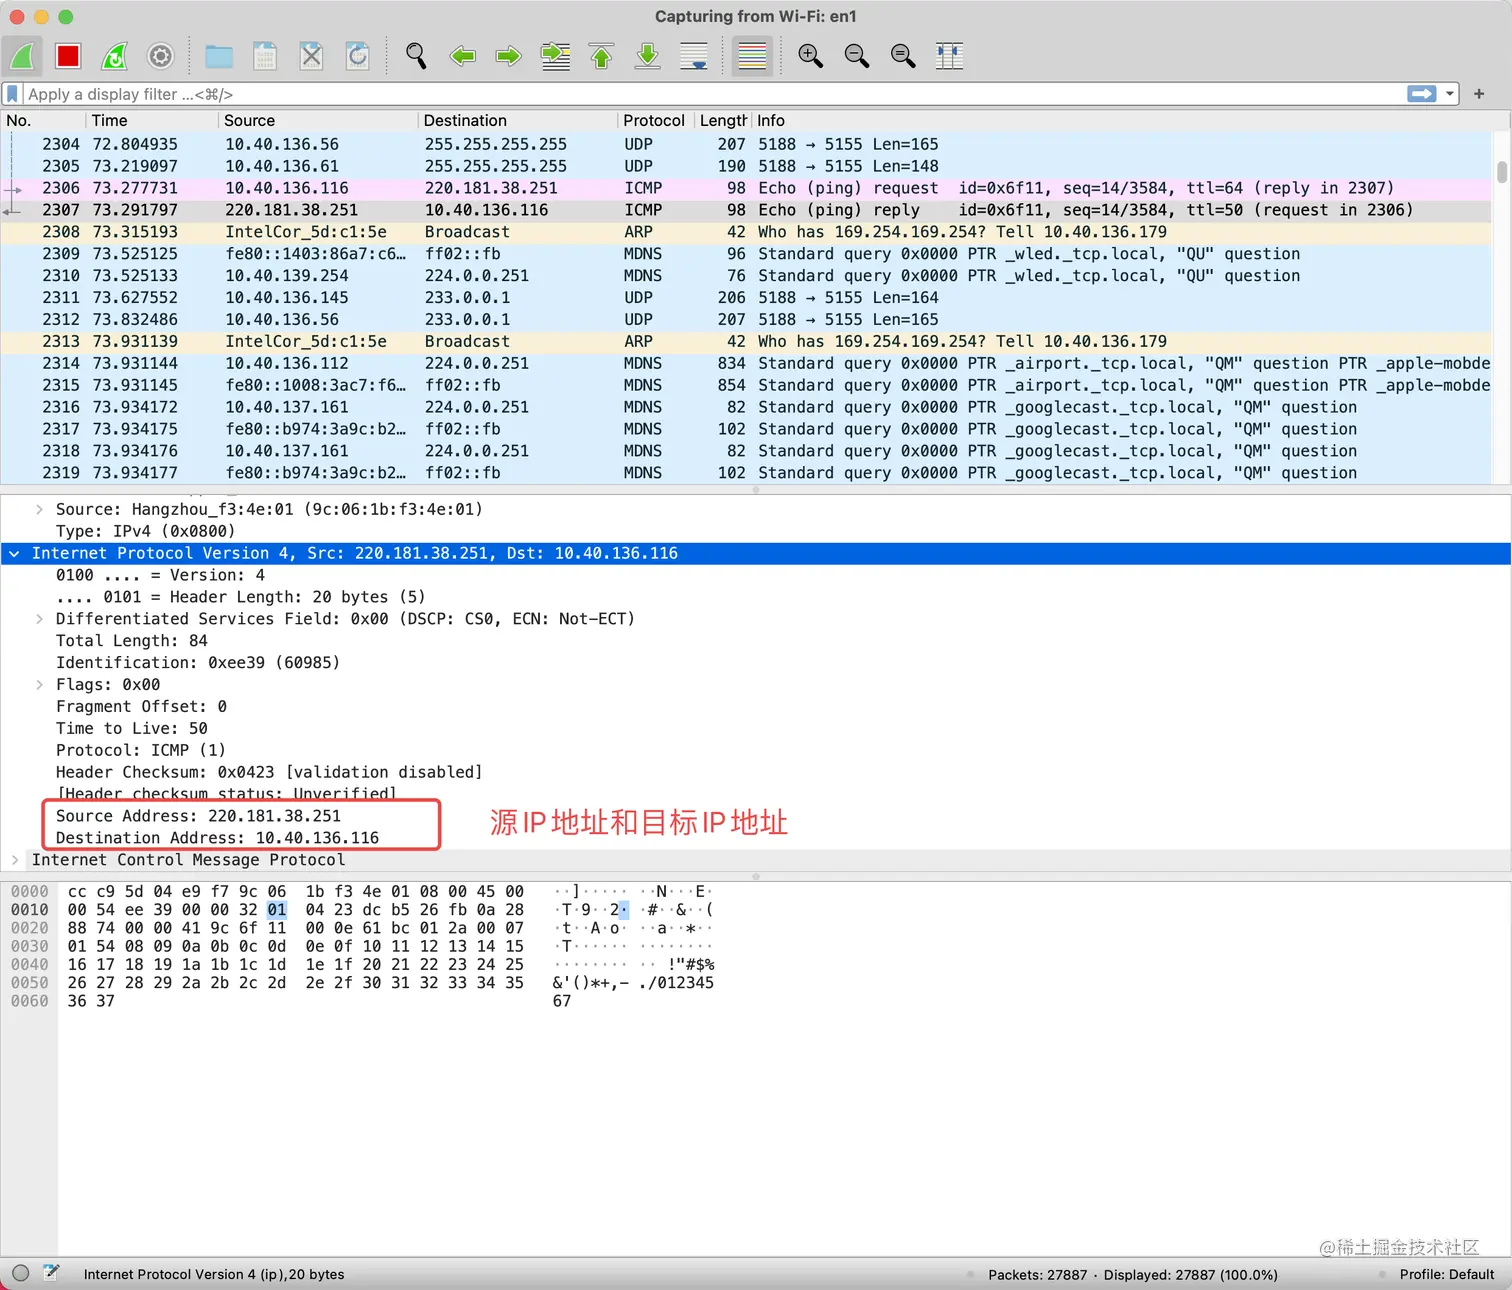Open a capture file folder icon
Image resolution: width=1512 pixels, height=1290 pixels.
(219, 56)
